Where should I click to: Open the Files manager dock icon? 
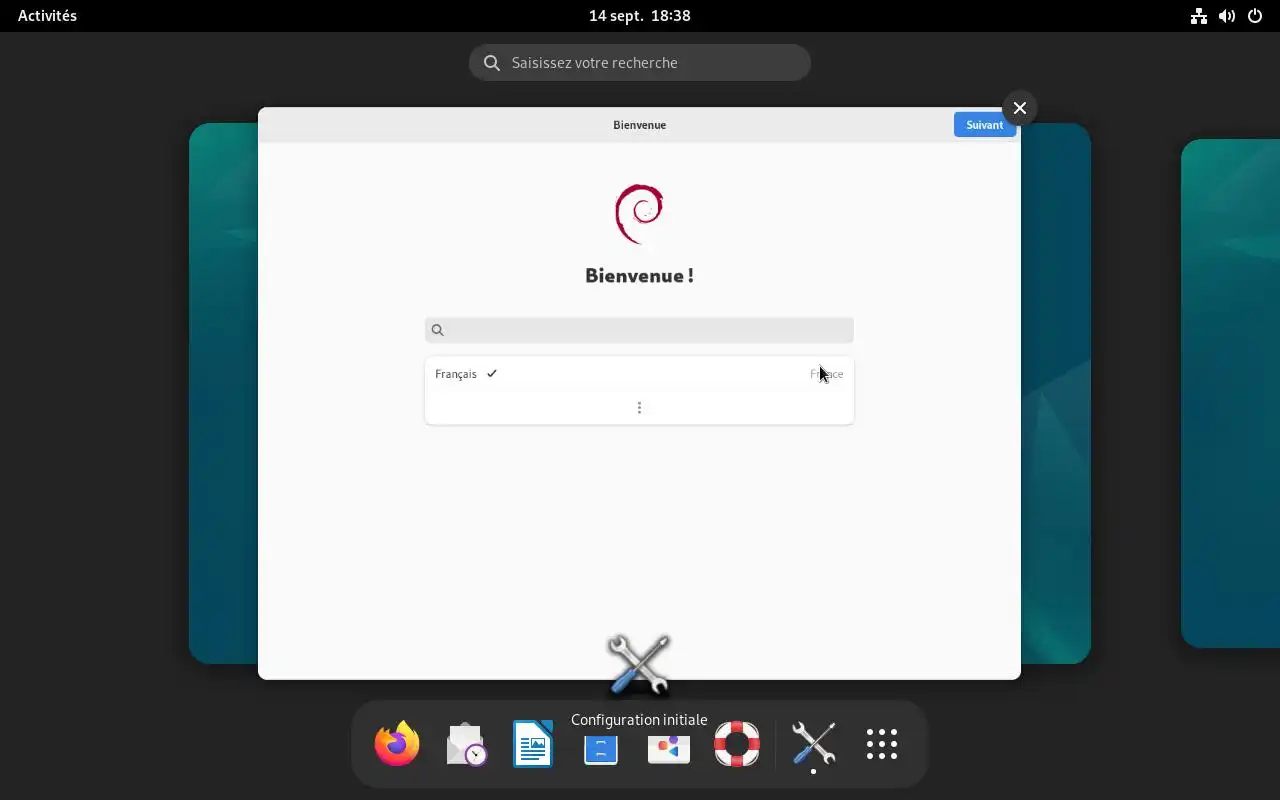(601, 748)
